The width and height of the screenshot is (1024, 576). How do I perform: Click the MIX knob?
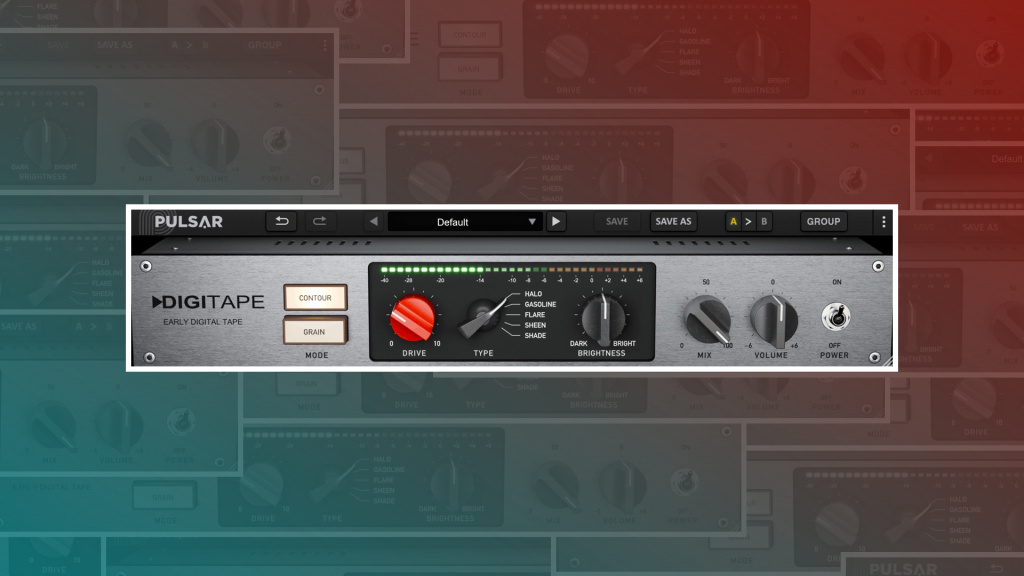click(707, 319)
